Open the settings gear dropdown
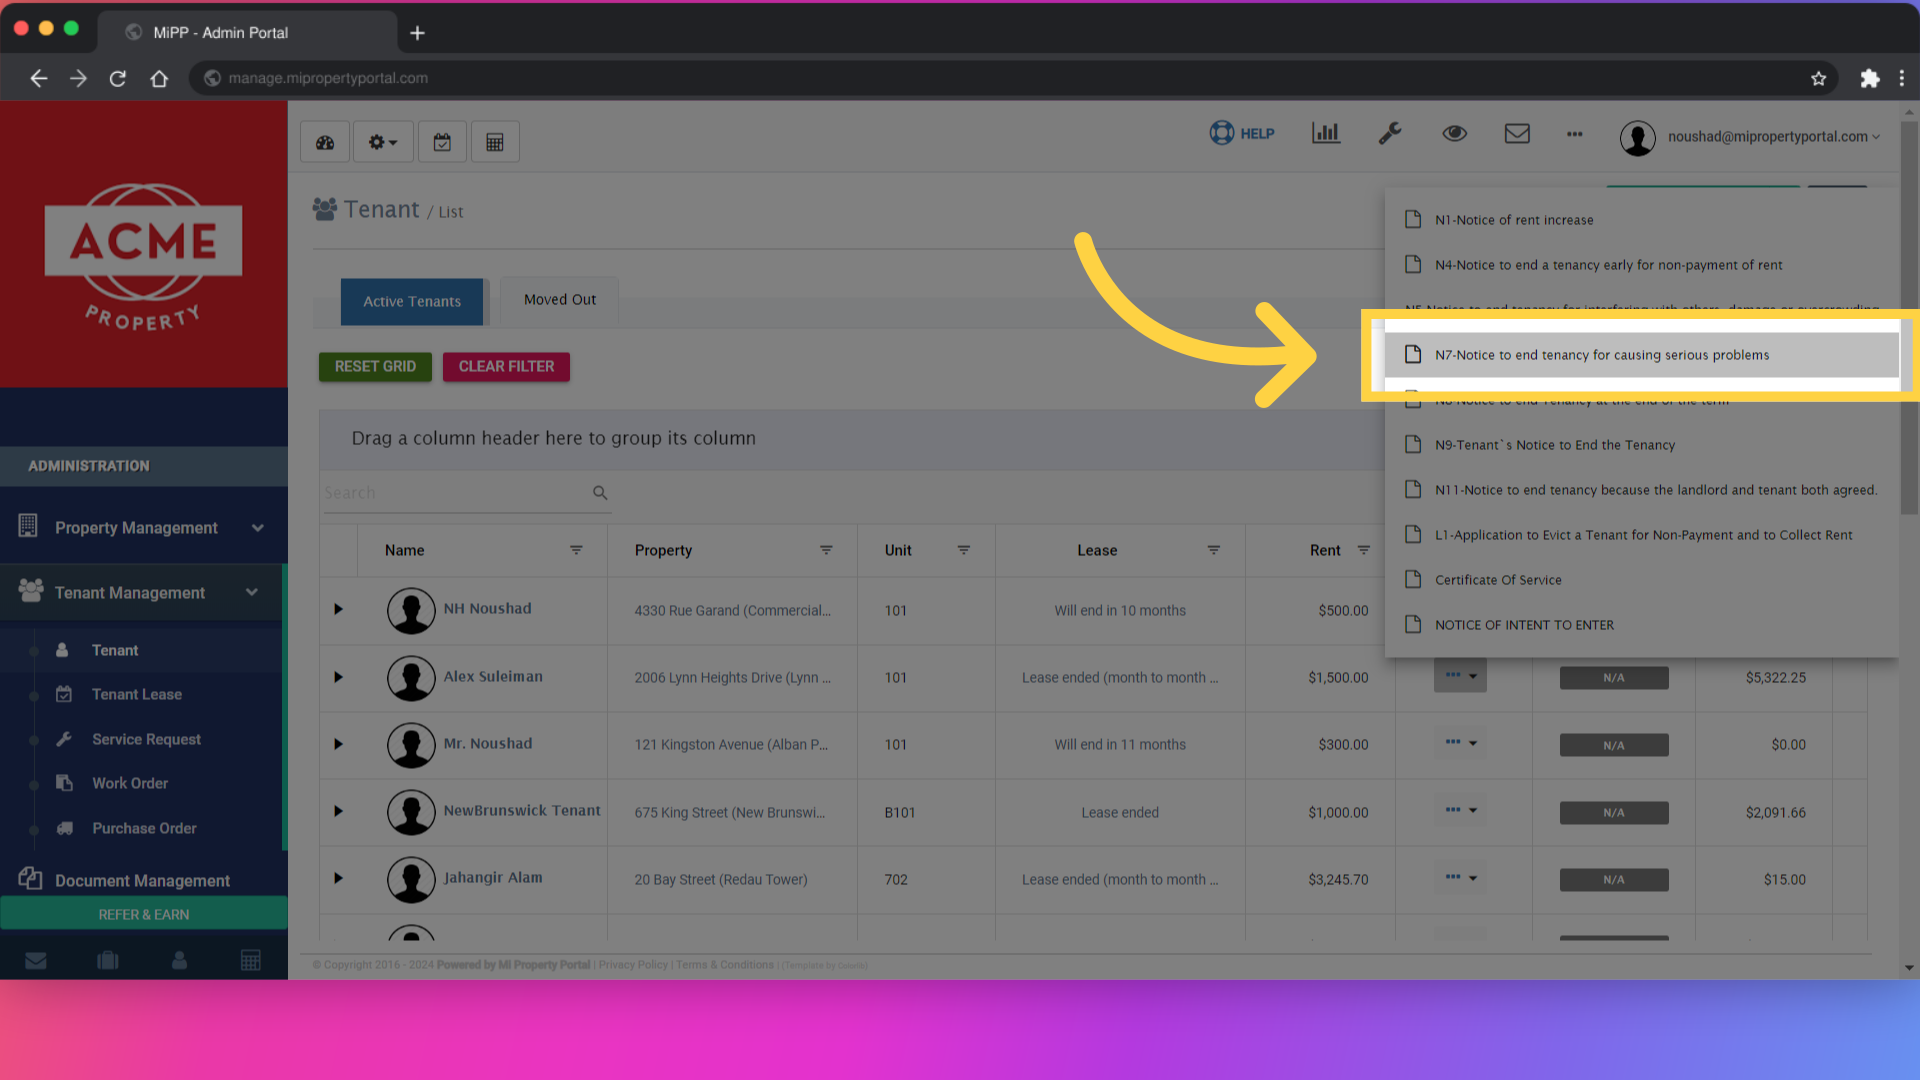This screenshot has width=1920, height=1080. 383,142
